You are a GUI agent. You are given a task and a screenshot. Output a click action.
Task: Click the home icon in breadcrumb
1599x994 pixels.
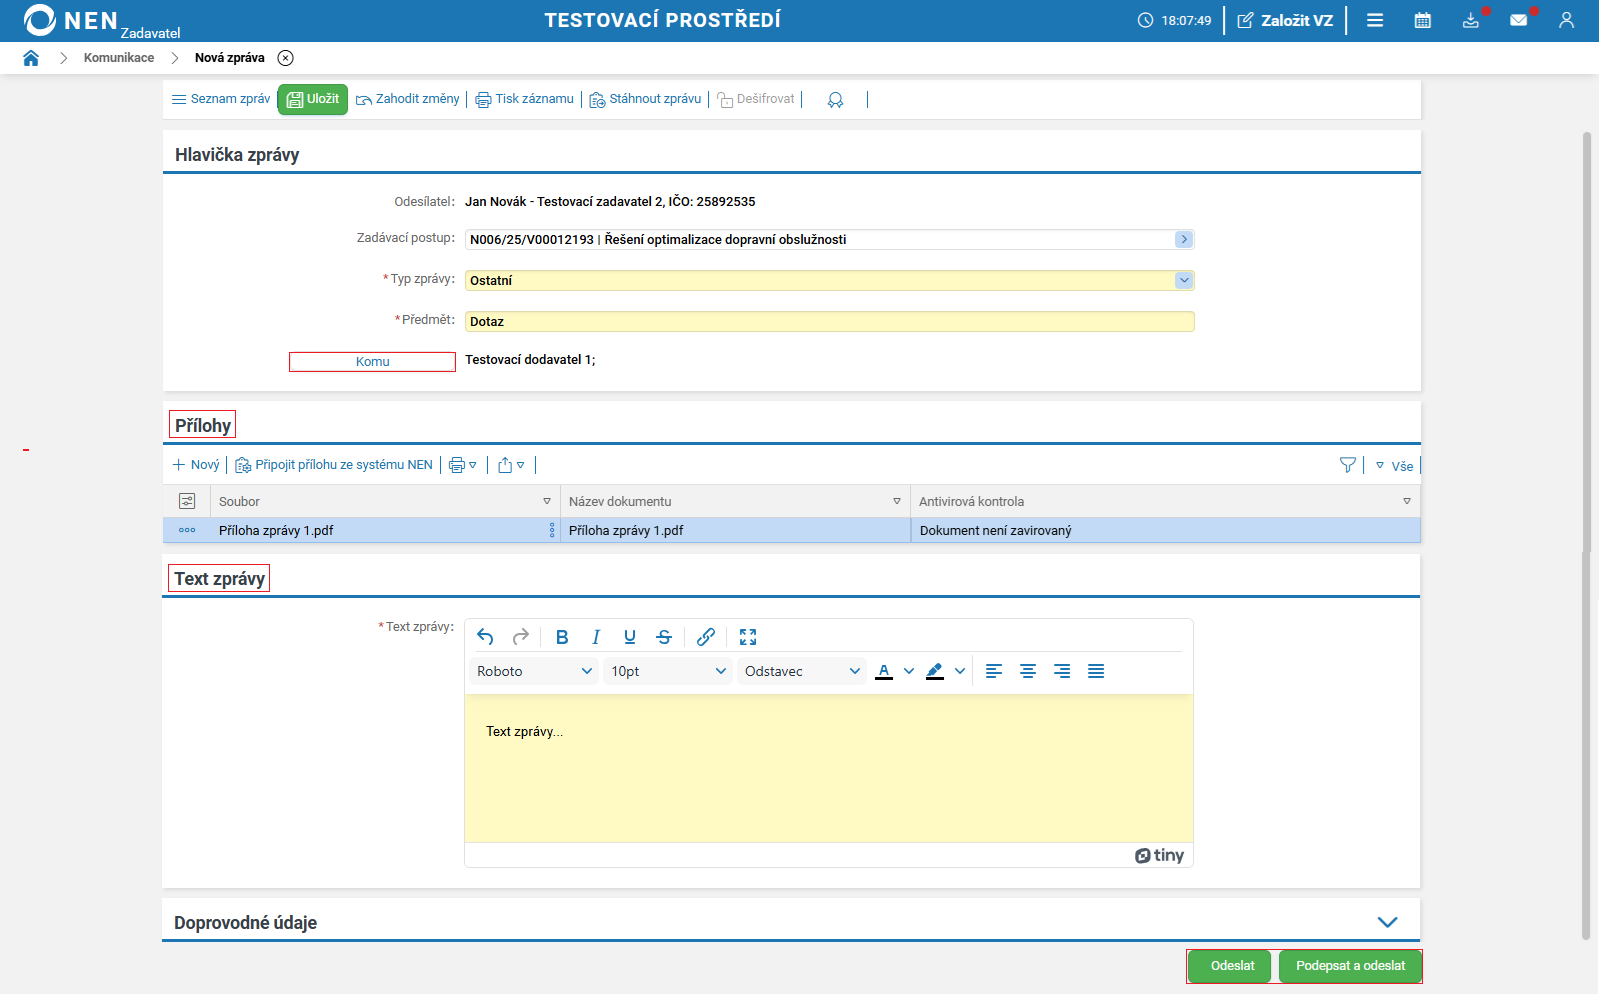pyautogui.click(x=31, y=58)
